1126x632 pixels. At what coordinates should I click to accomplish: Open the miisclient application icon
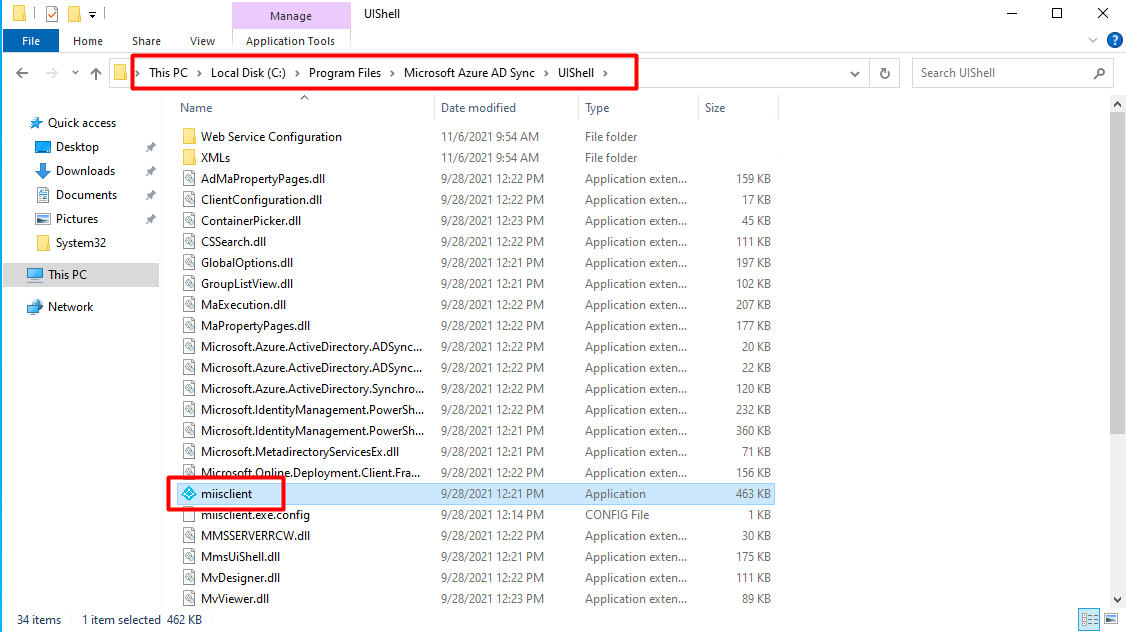tap(189, 493)
